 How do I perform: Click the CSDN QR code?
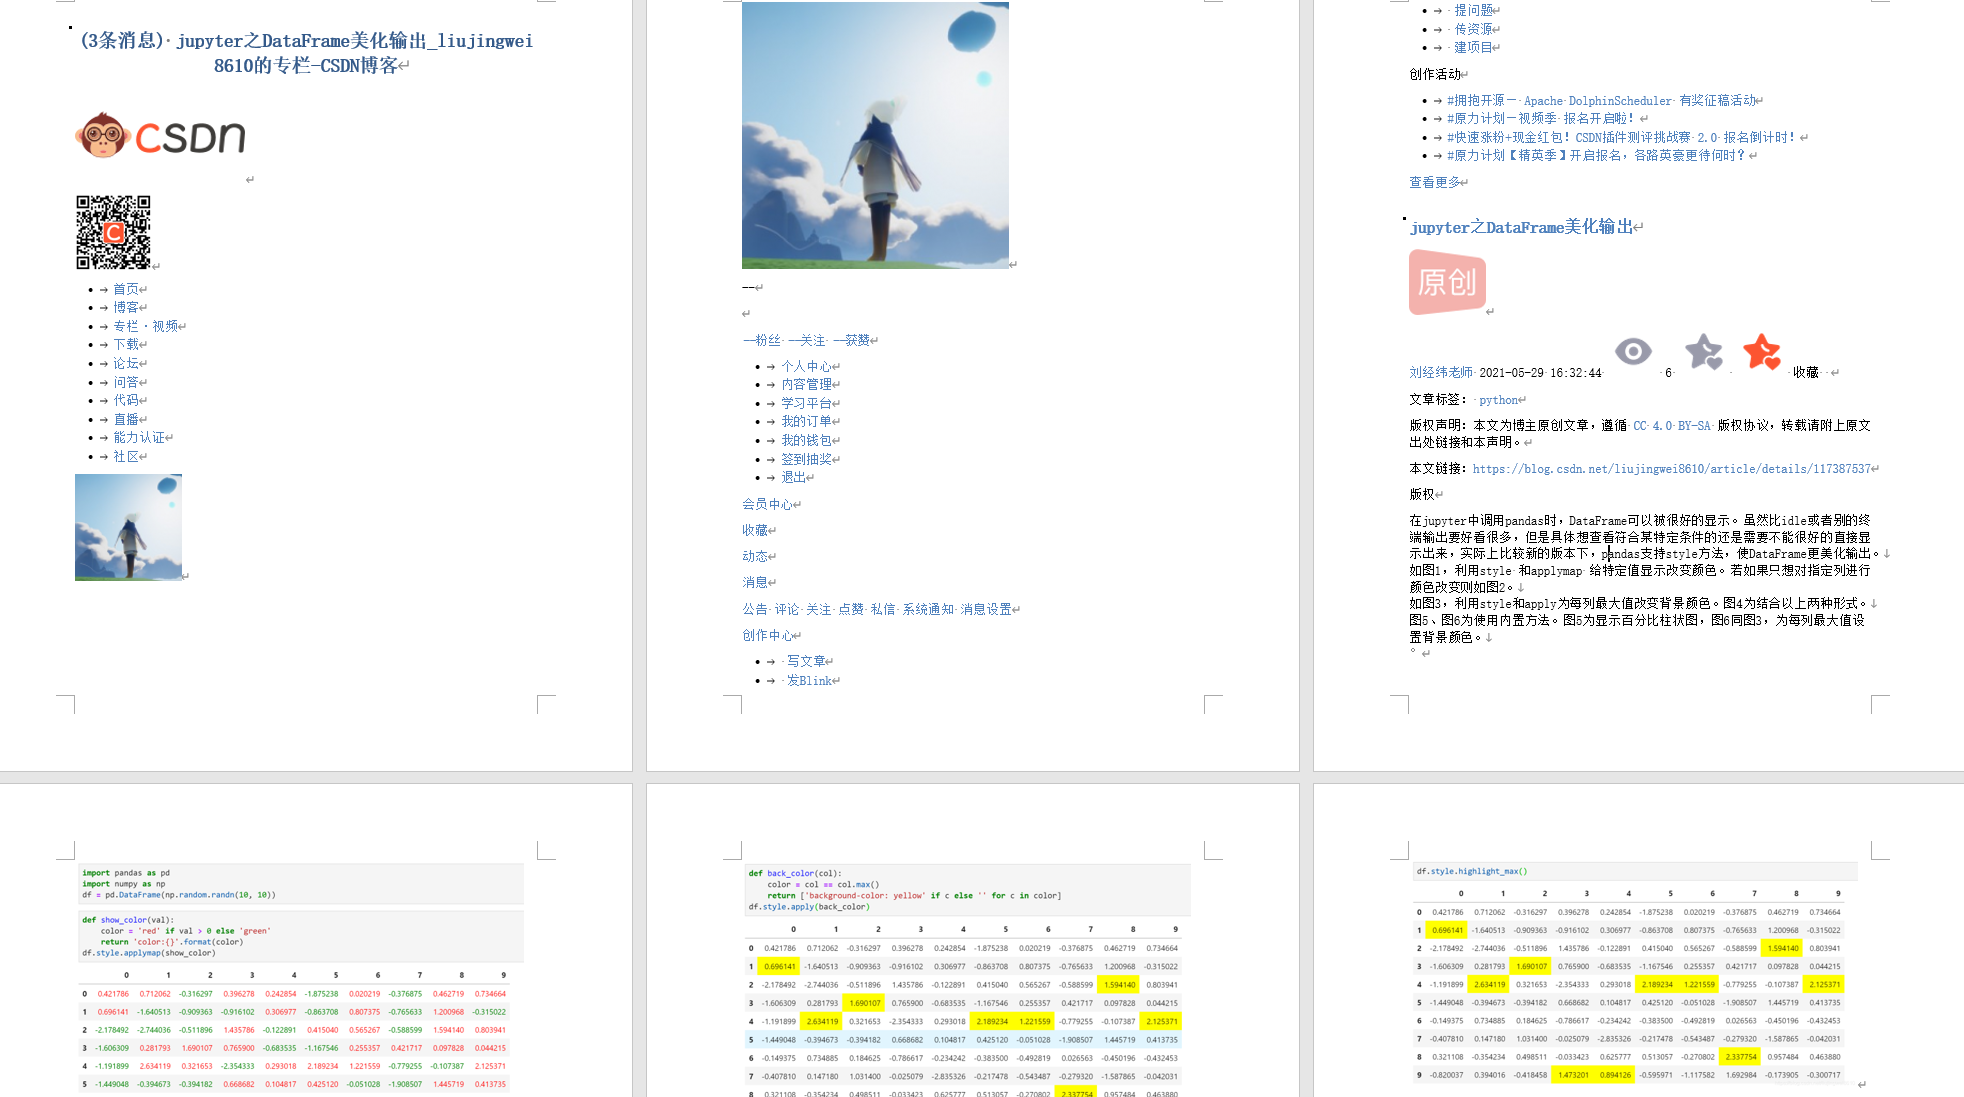[113, 231]
